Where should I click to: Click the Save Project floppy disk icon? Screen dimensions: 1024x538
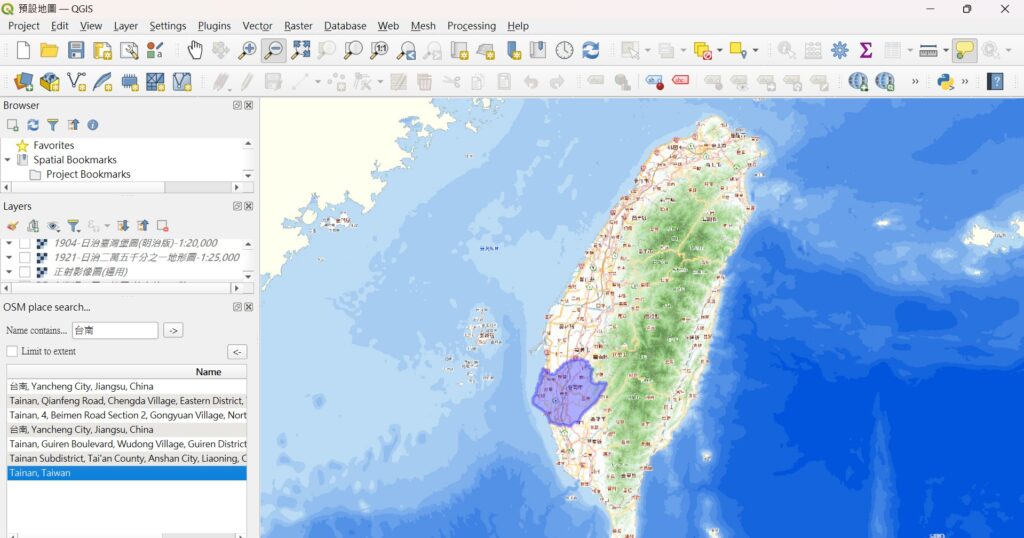coord(75,50)
